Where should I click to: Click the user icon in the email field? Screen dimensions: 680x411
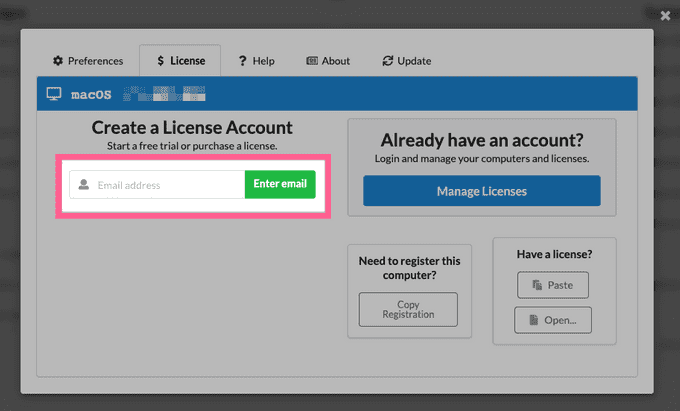tap(84, 185)
